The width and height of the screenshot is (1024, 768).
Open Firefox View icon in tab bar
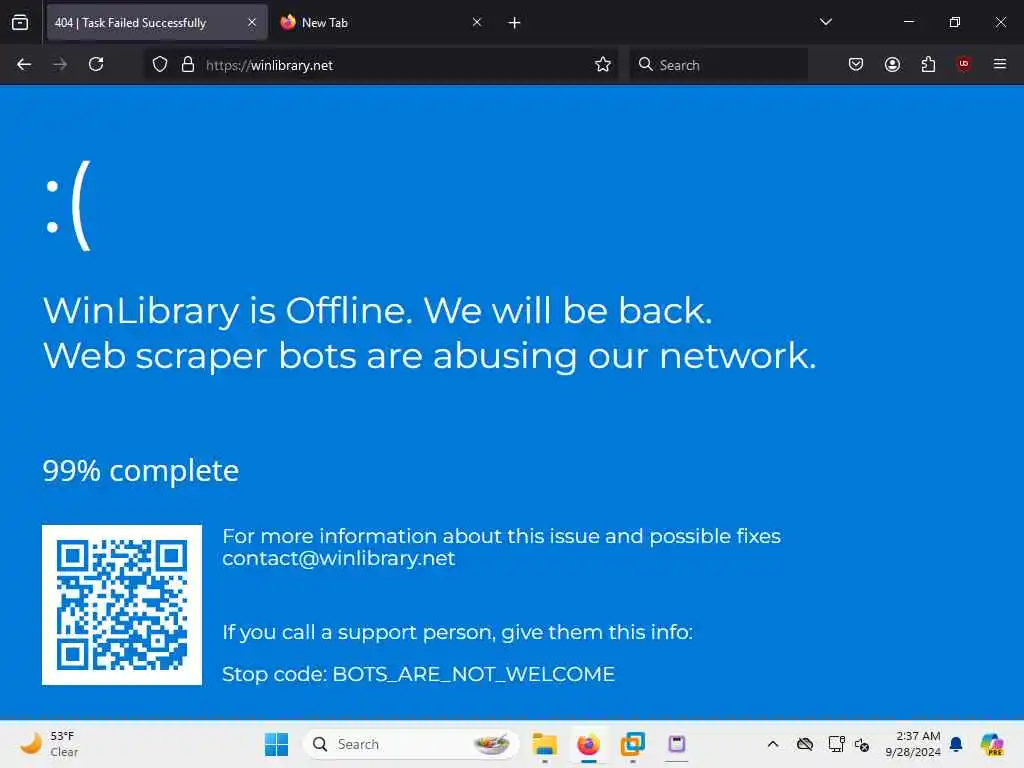point(20,22)
